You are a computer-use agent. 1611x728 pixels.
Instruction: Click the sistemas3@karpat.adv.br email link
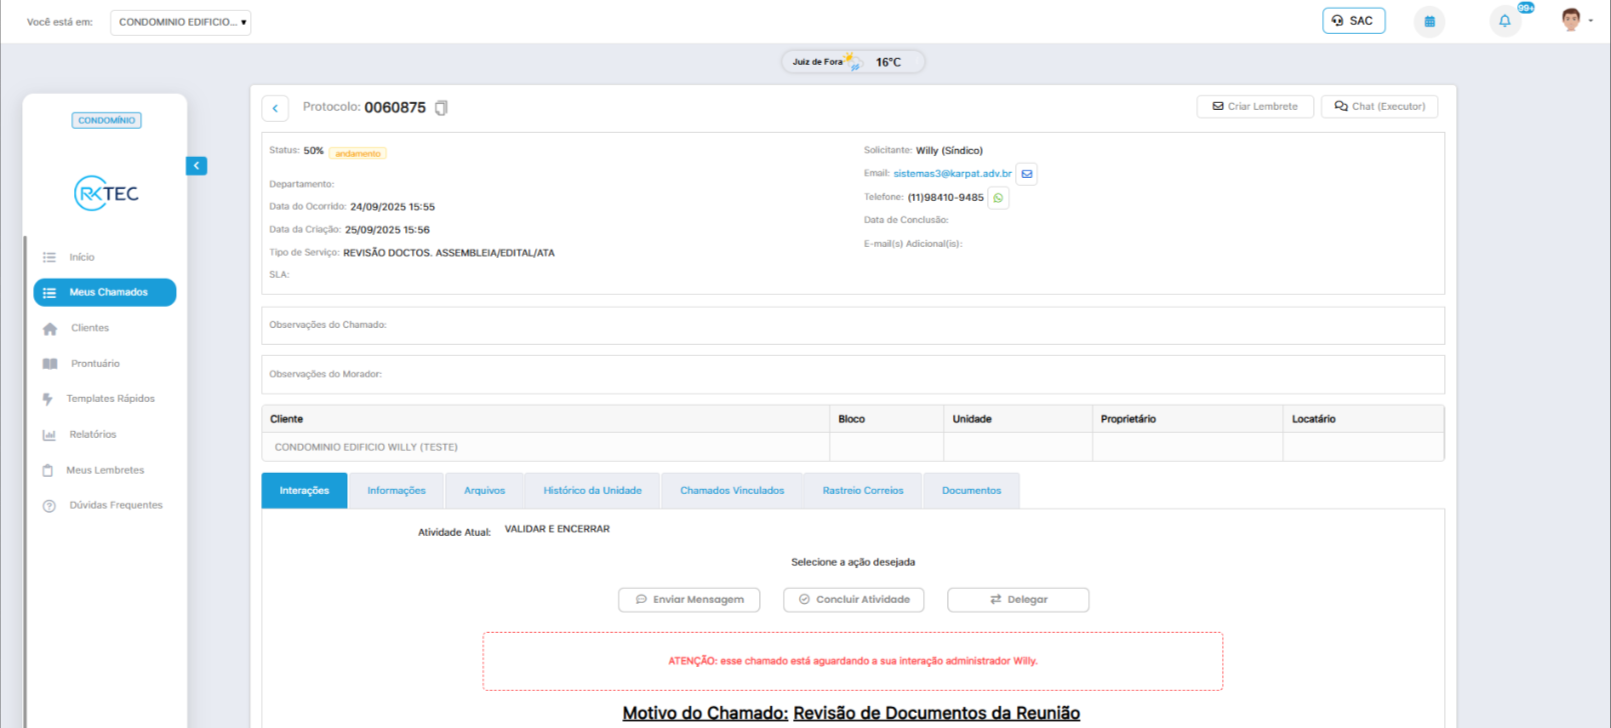tap(952, 174)
